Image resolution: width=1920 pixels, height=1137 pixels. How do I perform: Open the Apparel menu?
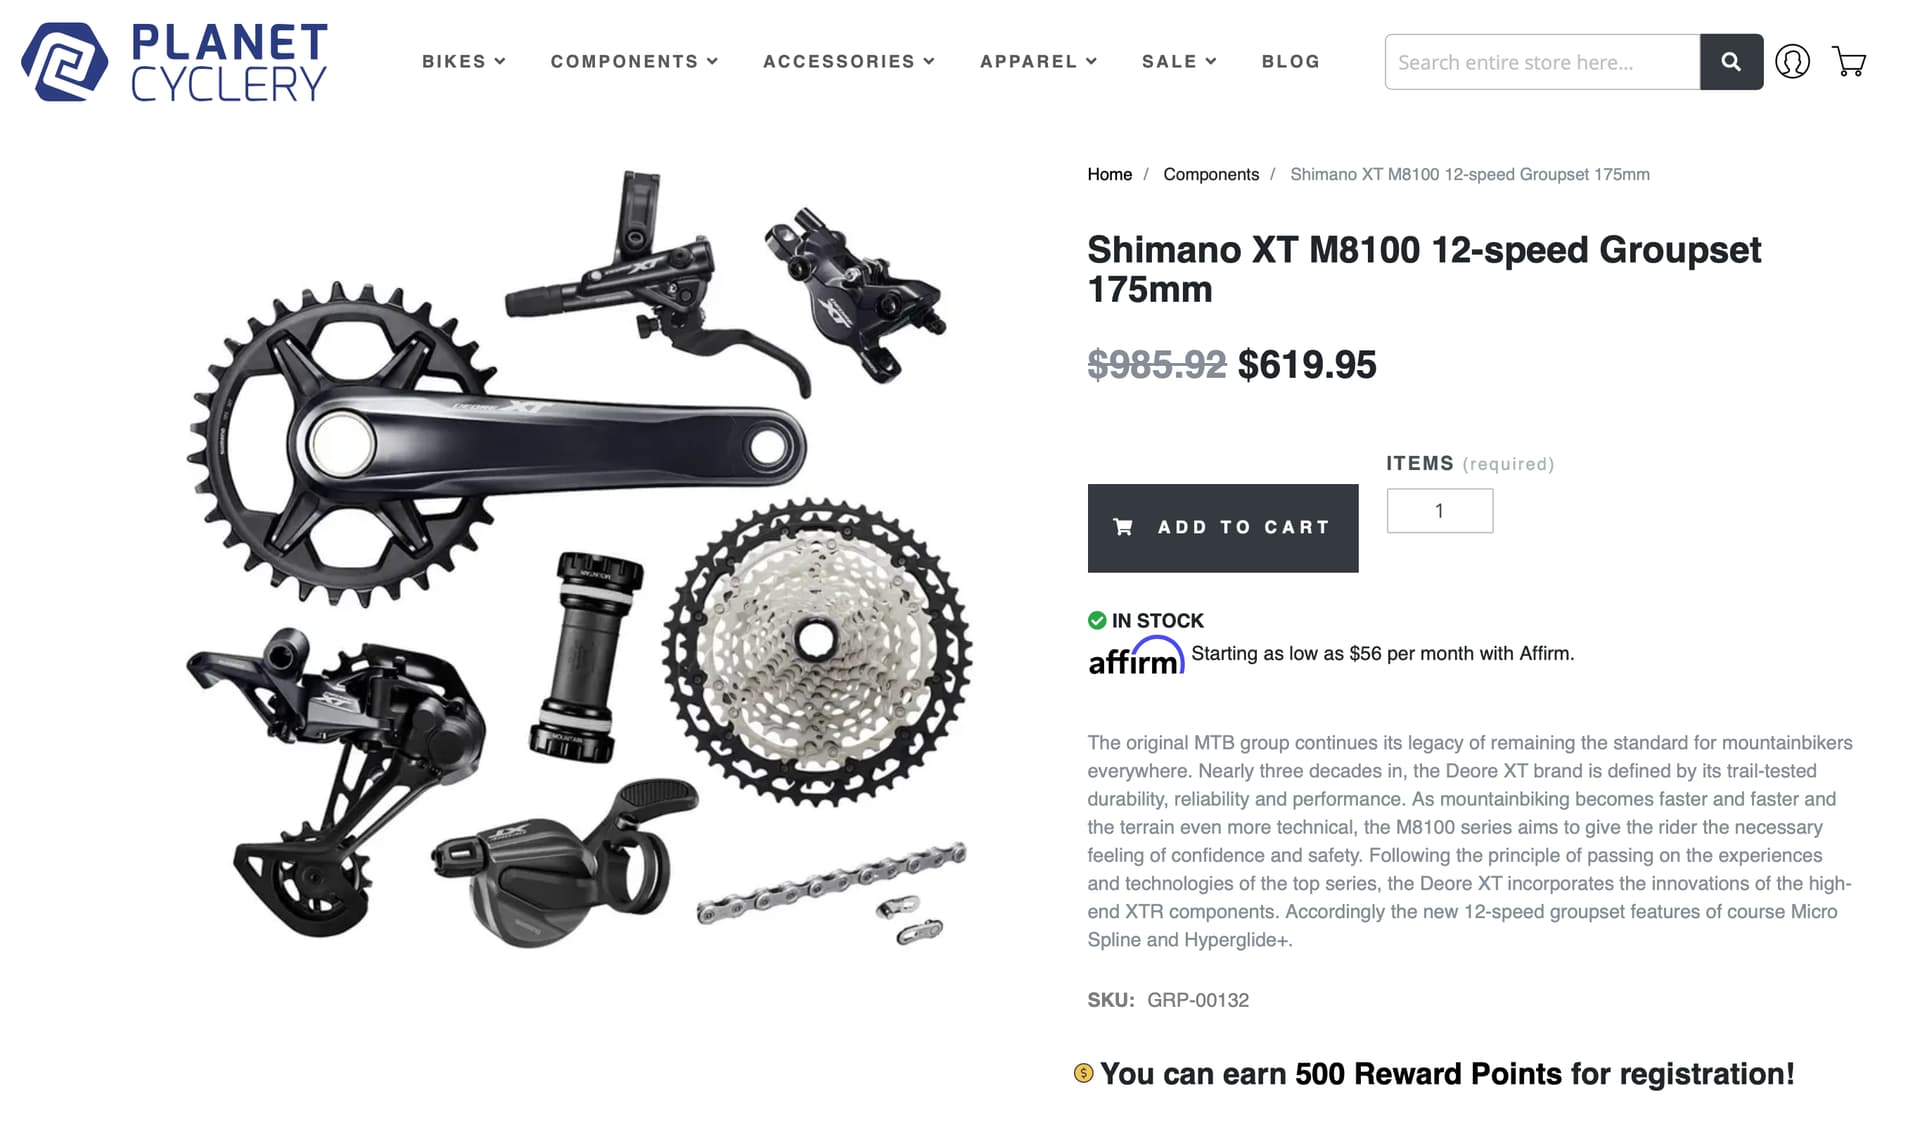[1038, 62]
